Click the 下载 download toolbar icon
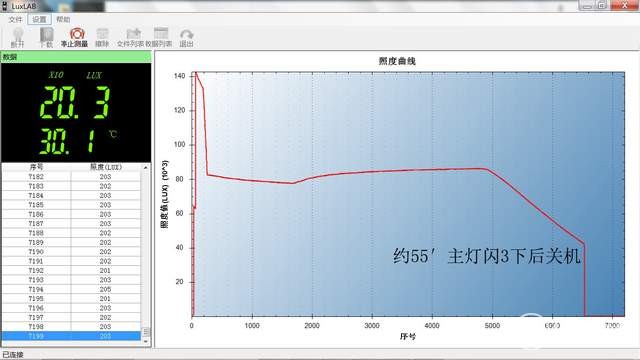 (46, 35)
